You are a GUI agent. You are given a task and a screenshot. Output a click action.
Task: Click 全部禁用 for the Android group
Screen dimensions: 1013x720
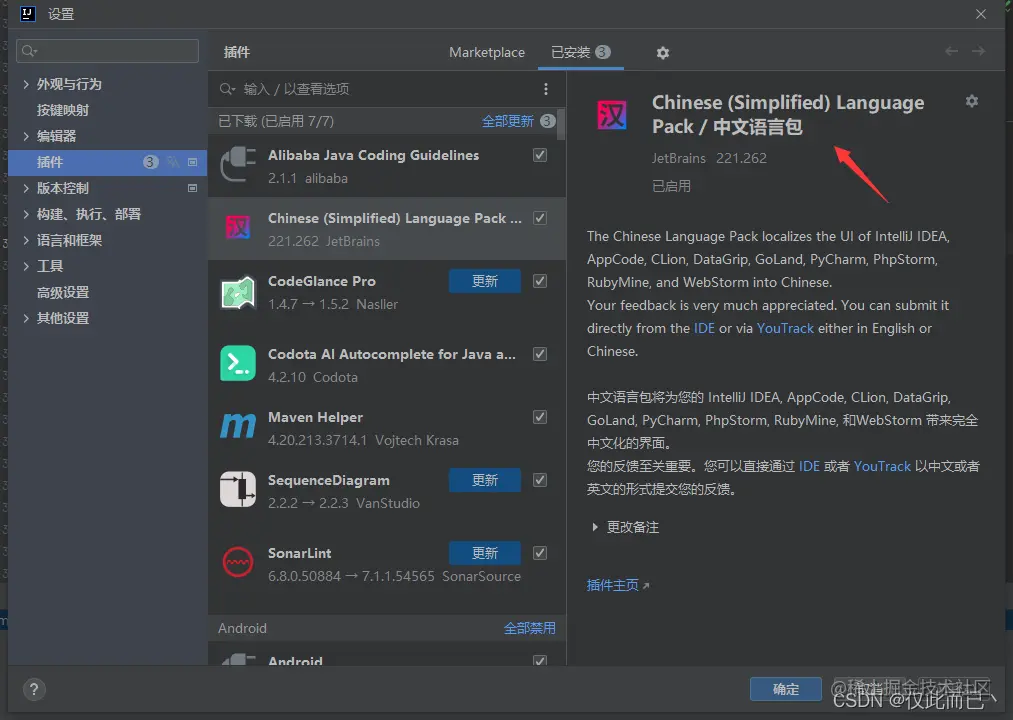529,628
